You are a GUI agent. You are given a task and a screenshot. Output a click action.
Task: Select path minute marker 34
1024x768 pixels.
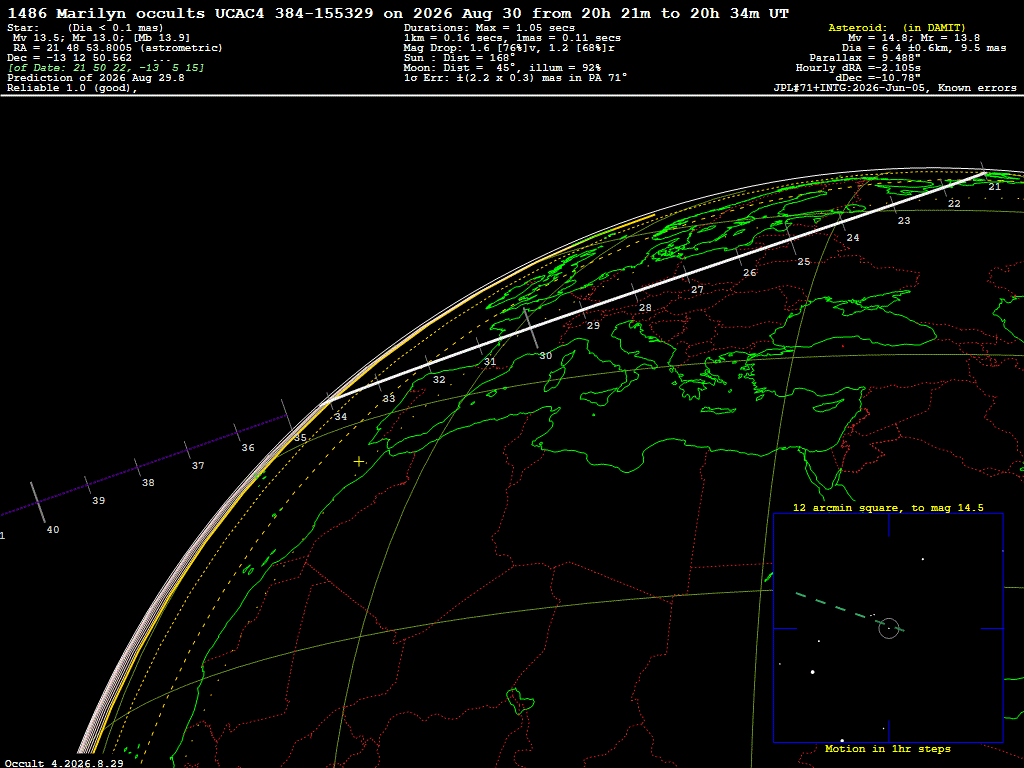point(340,416)
